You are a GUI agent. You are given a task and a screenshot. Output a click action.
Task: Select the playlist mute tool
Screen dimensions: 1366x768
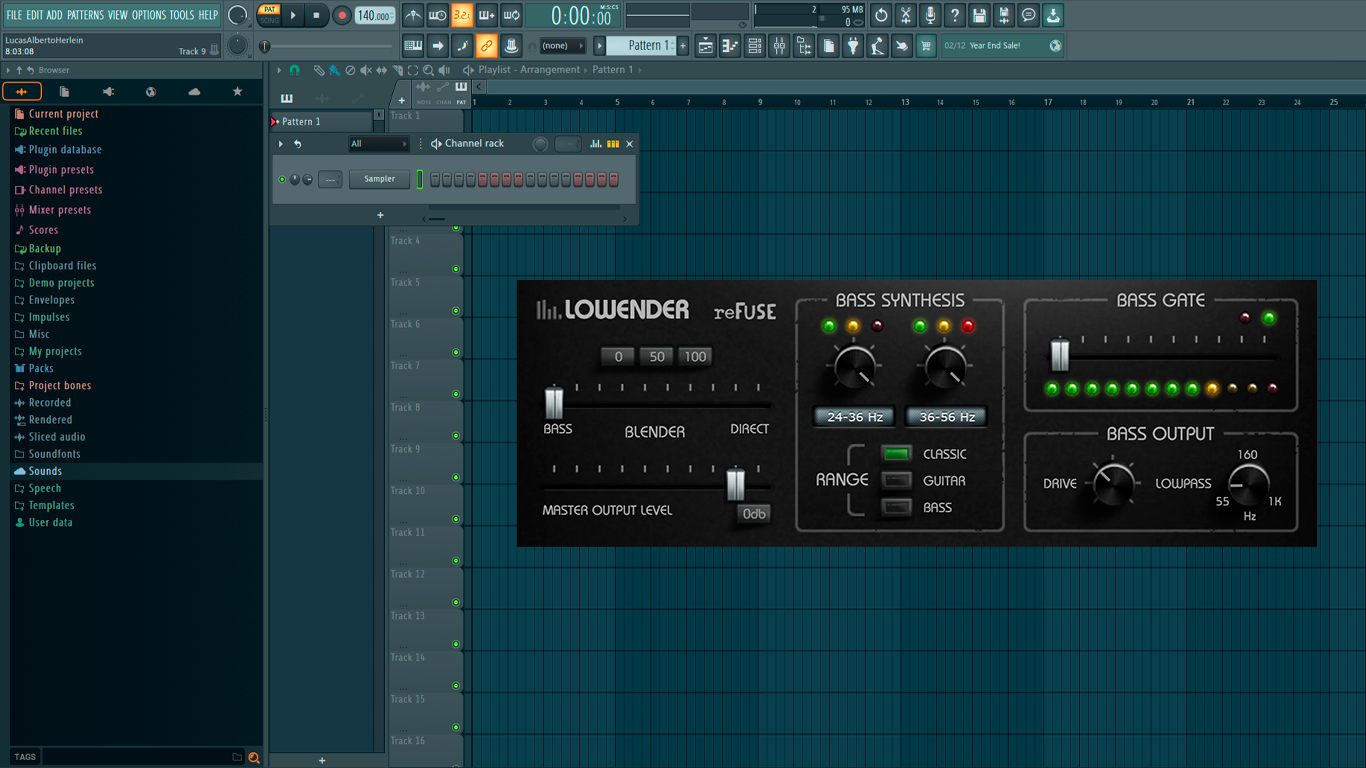tap(365, 70)
